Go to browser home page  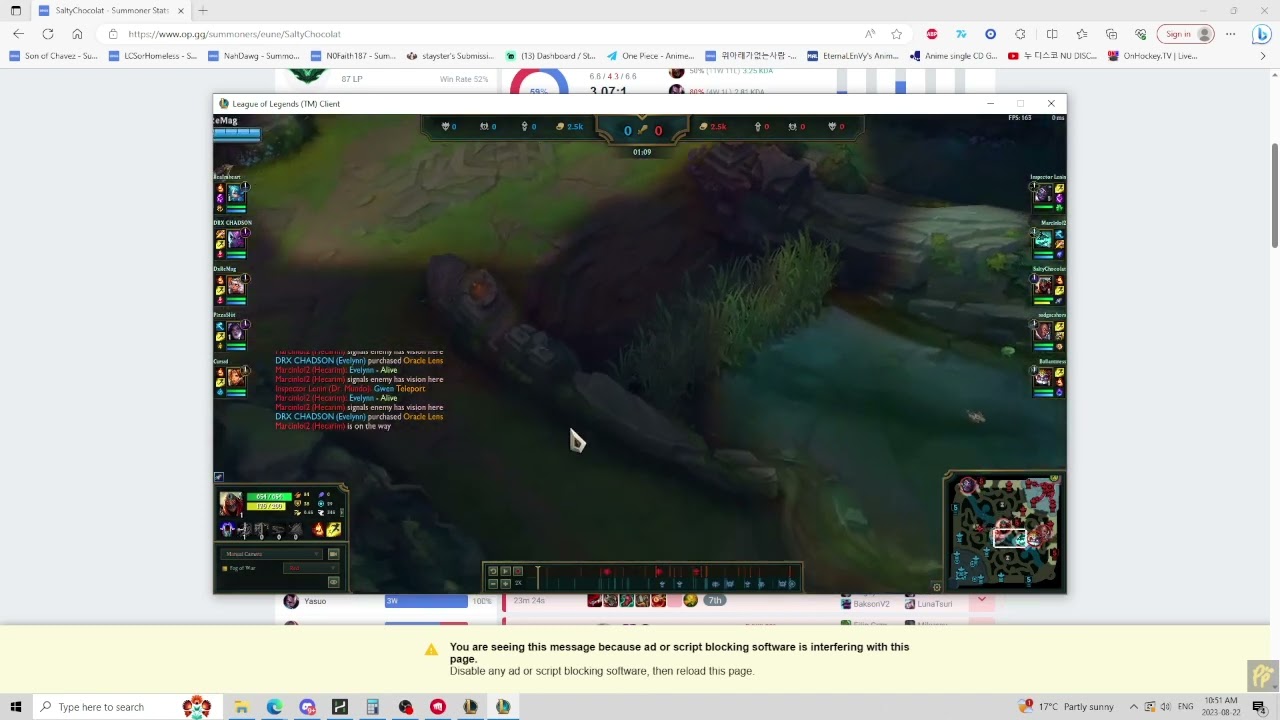pyautogui.click(x=77, y=34)
